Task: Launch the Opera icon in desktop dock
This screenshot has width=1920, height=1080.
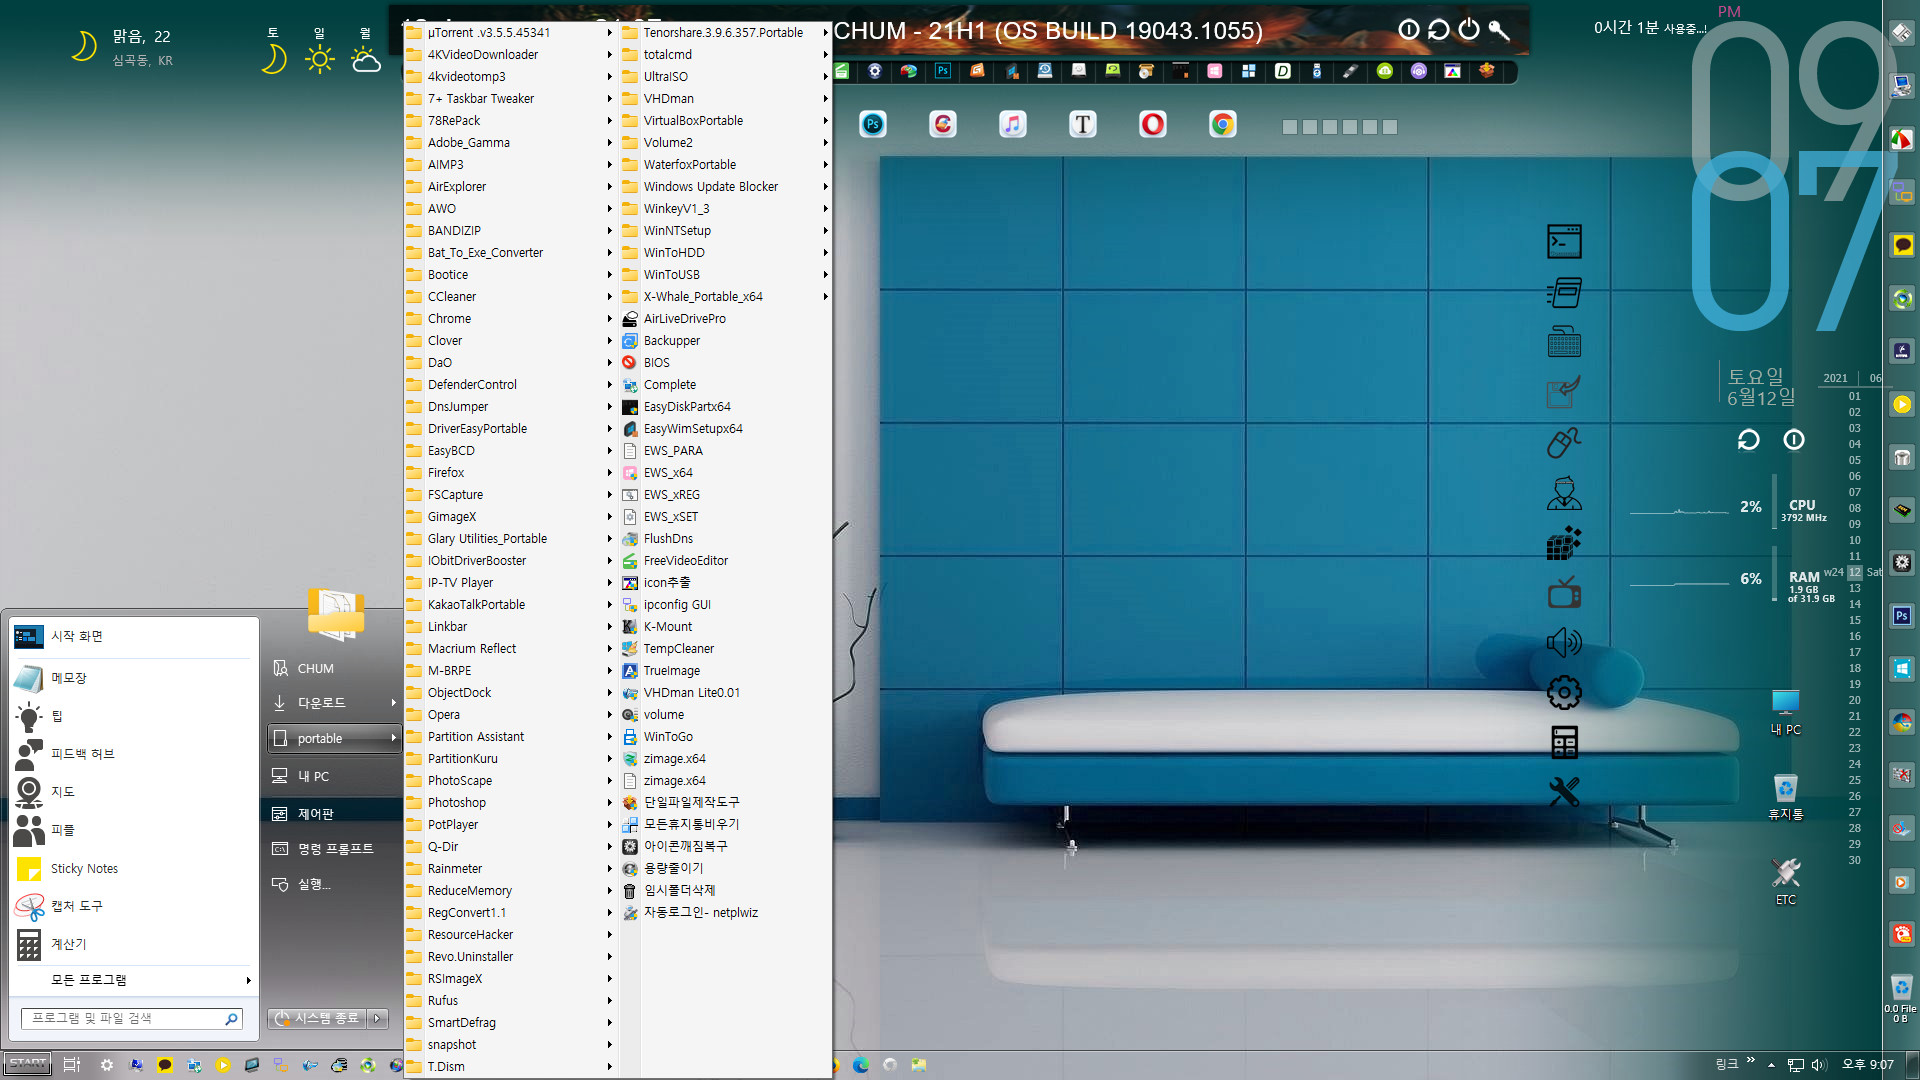Action: (x=1153, y=124)
